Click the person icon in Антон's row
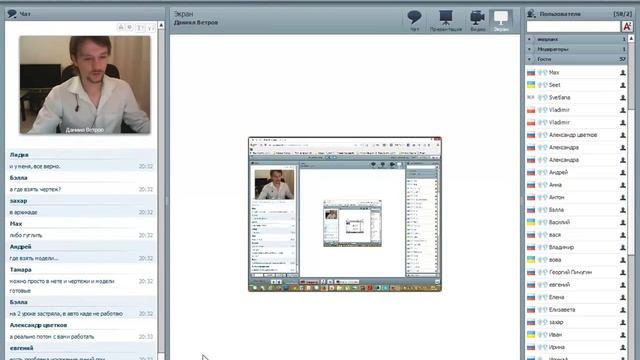Viewport: 640px width, 360px height. (622, 198)
